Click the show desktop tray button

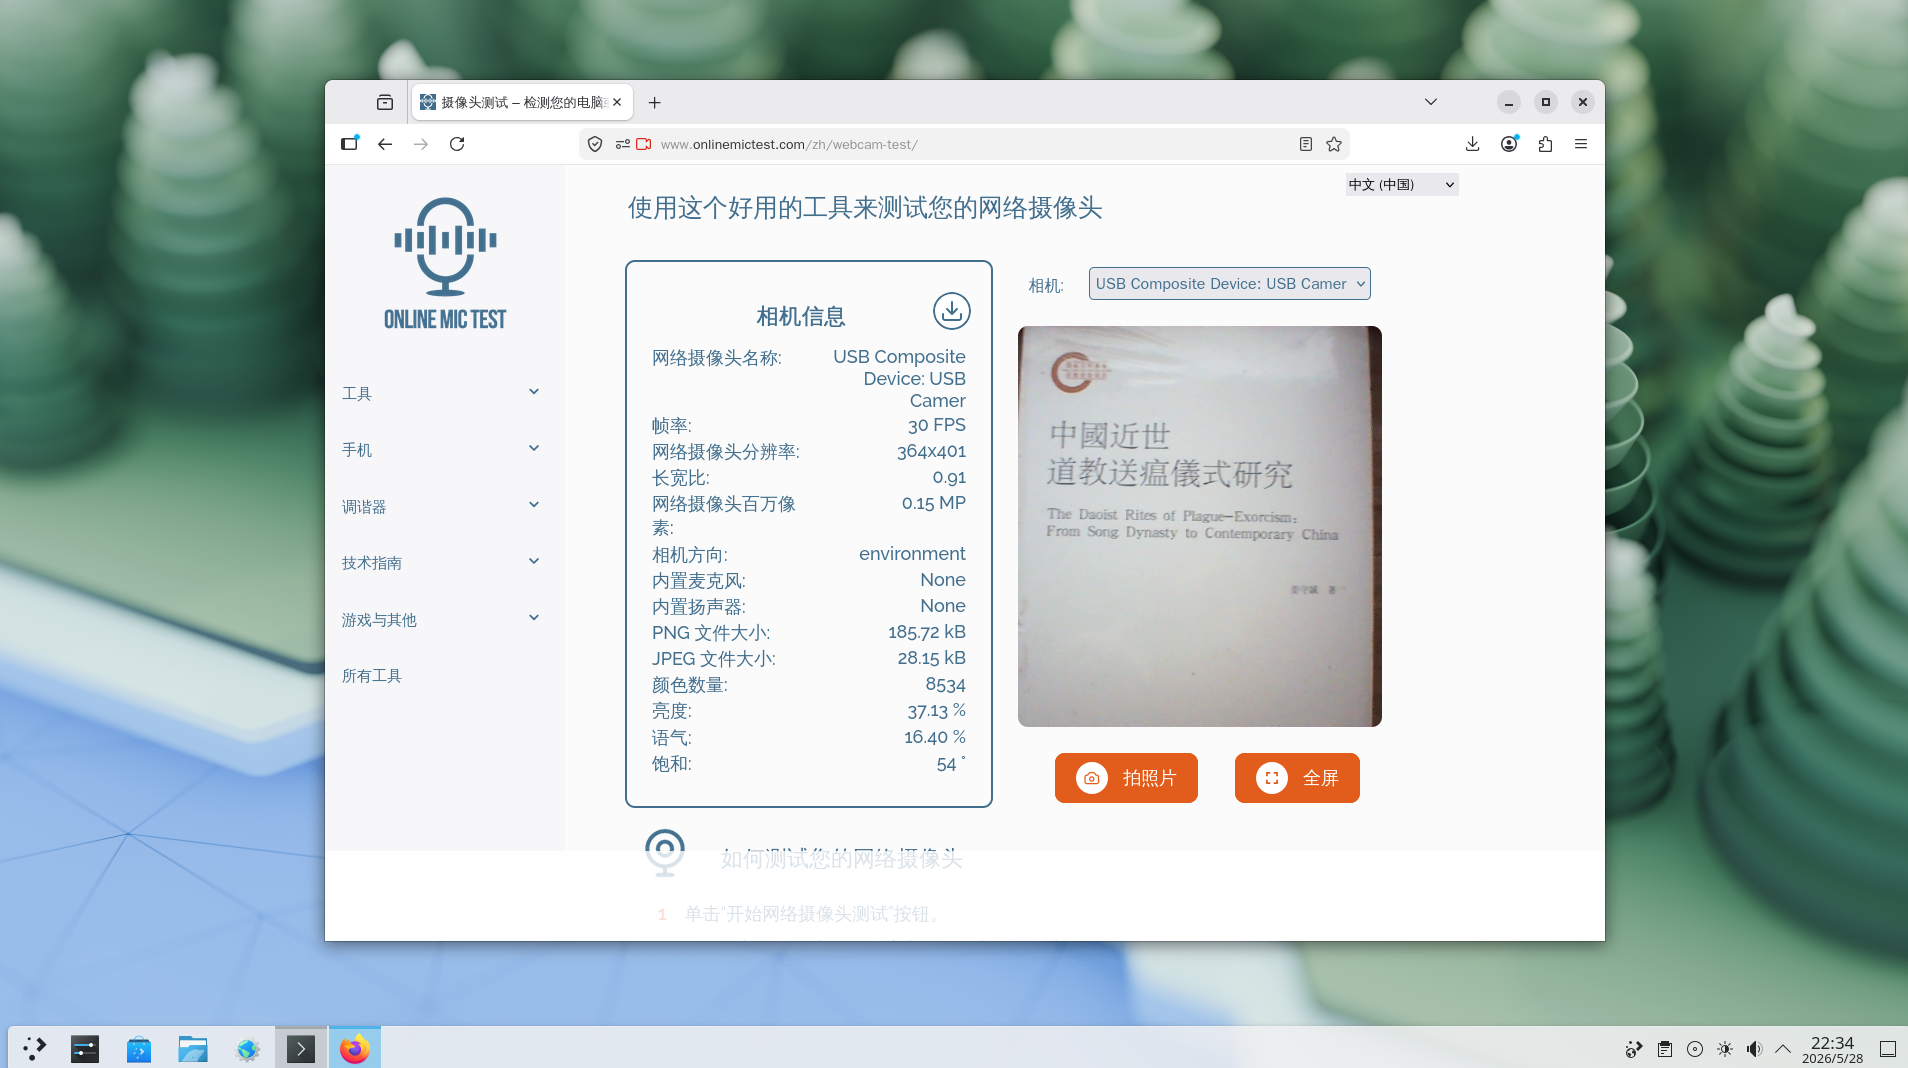click(1888, 1049)
